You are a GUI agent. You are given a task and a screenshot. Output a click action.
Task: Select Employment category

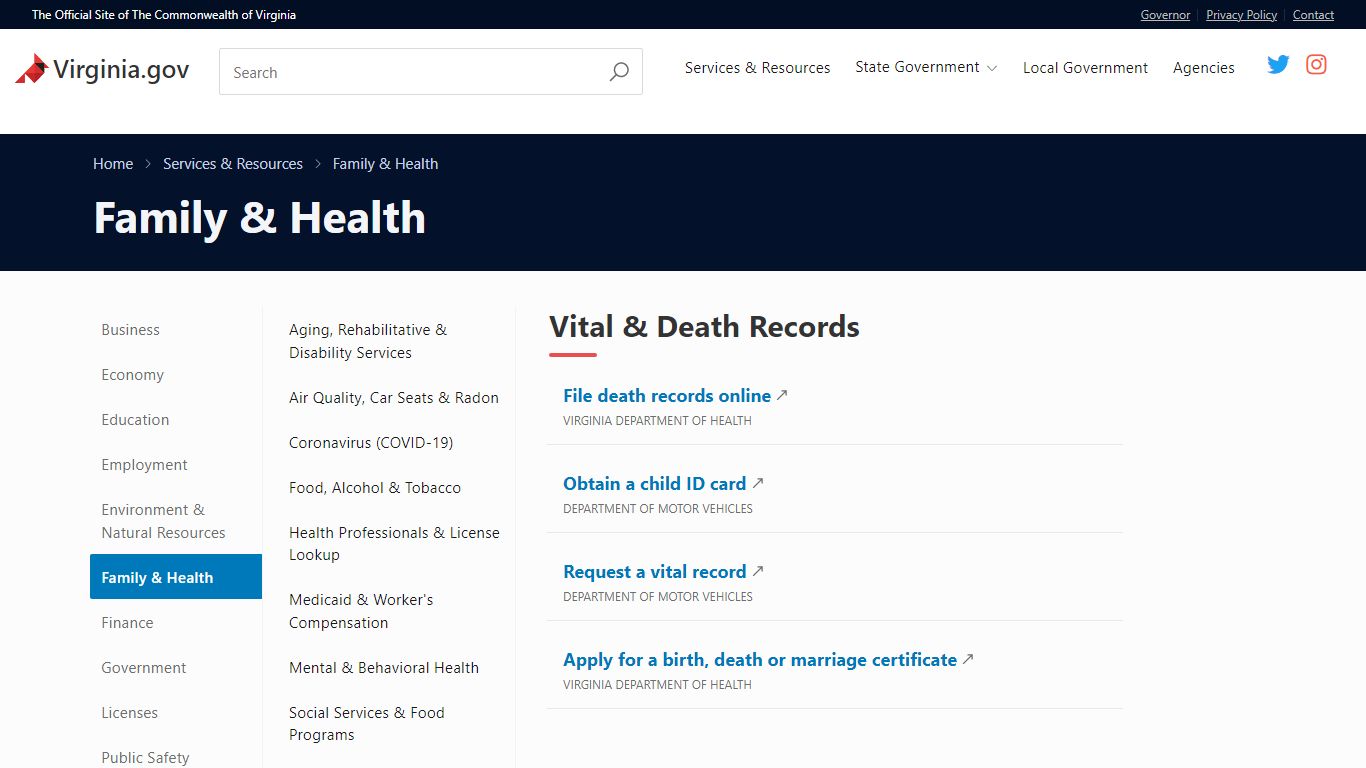click(x=144, y=465)
